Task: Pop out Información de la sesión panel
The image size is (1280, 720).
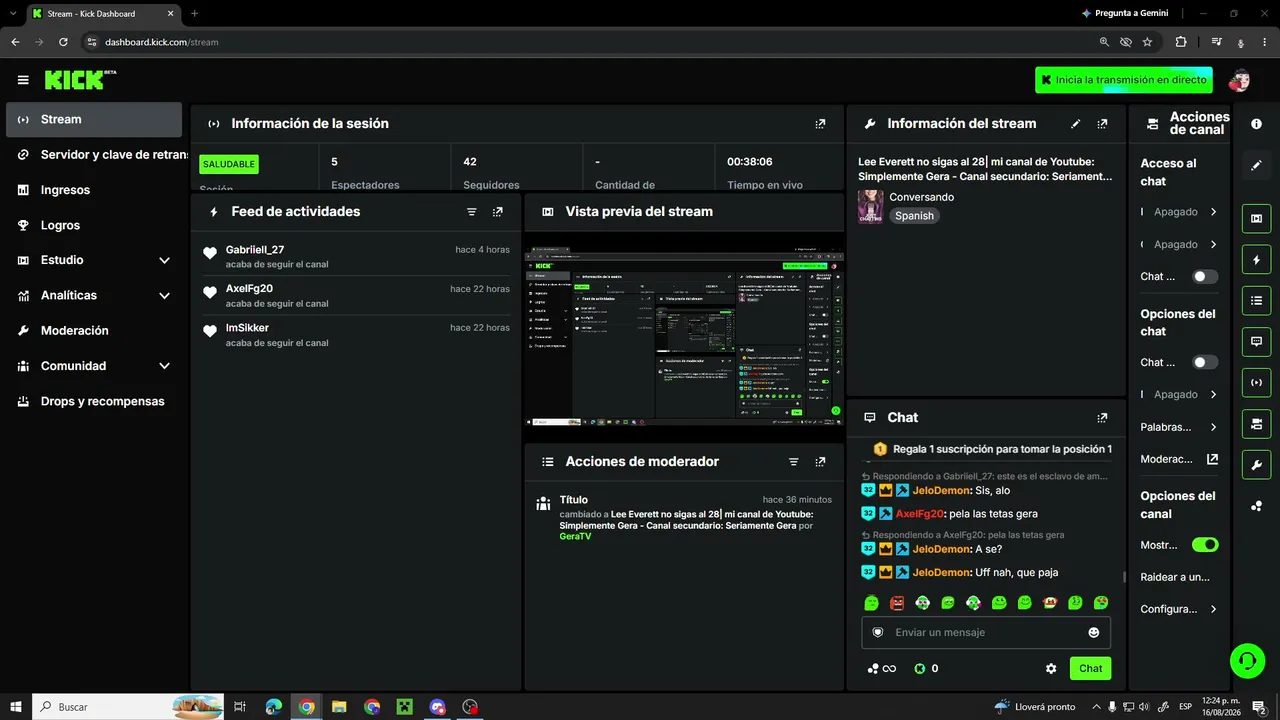Action: (x=820, y=124)
